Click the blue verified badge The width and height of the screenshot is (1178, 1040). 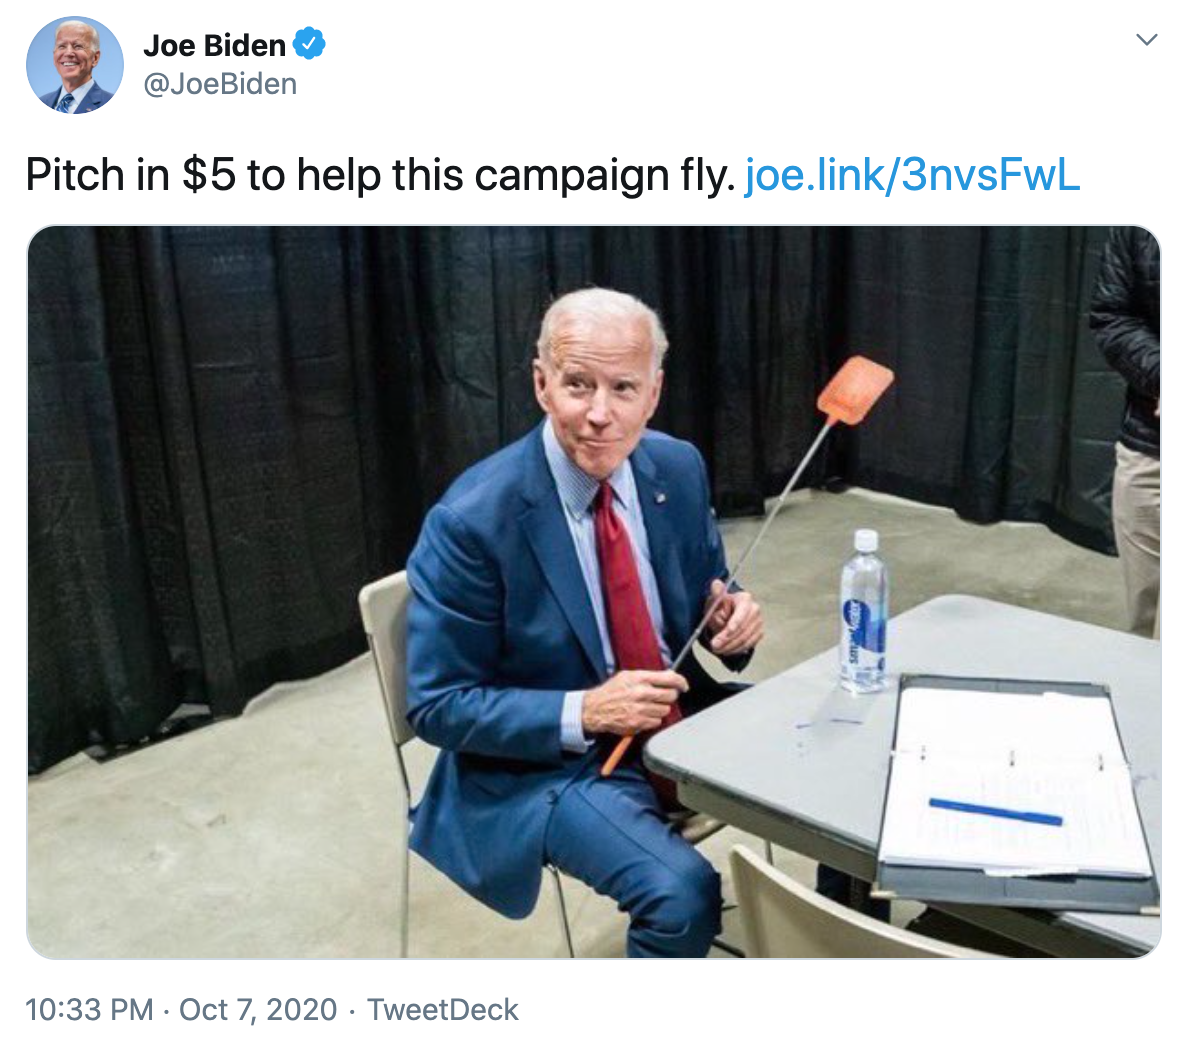309,44
